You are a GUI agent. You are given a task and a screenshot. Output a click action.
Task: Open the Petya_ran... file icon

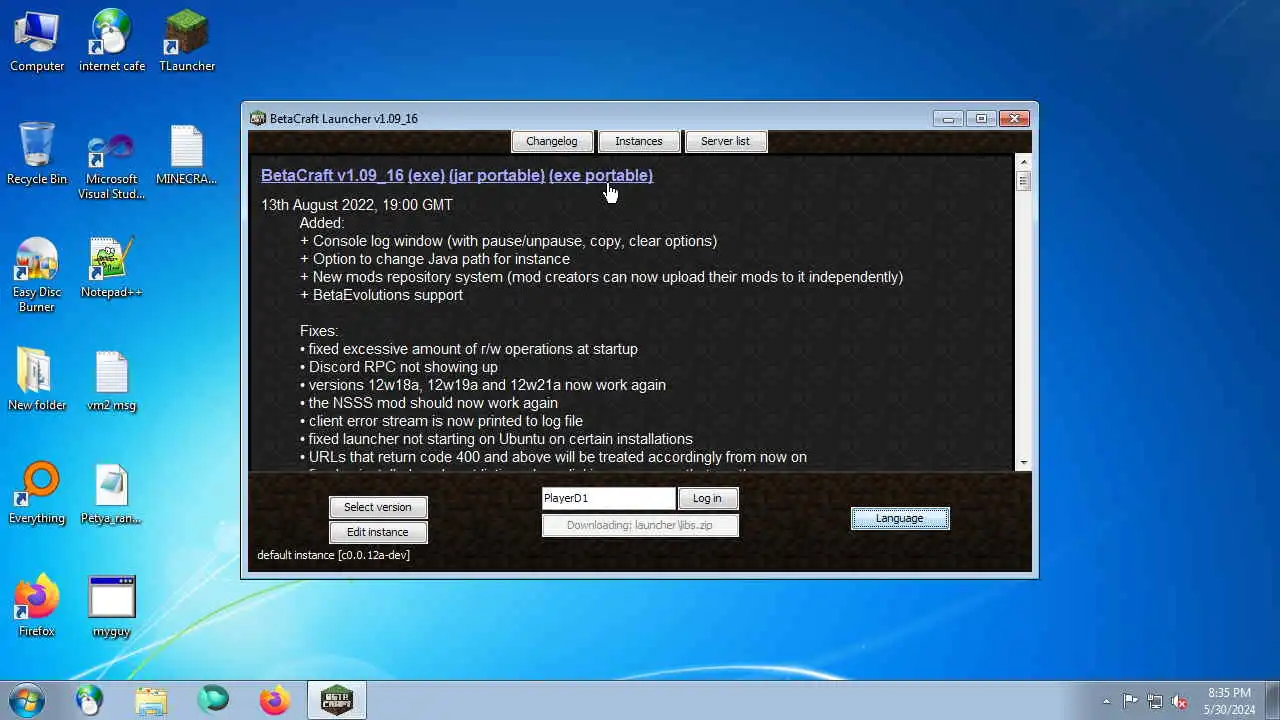coord(112,493)
